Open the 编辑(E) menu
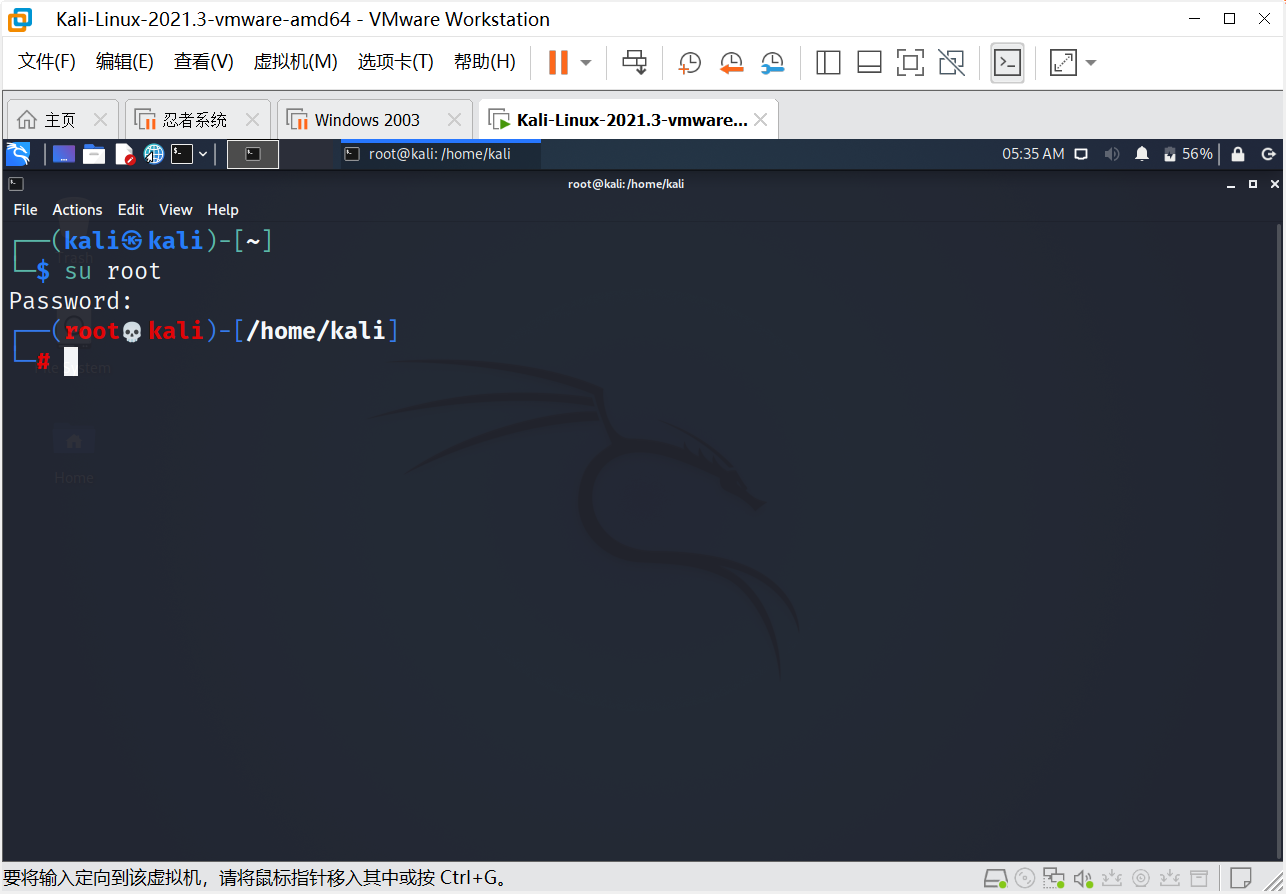 point(125,62)
